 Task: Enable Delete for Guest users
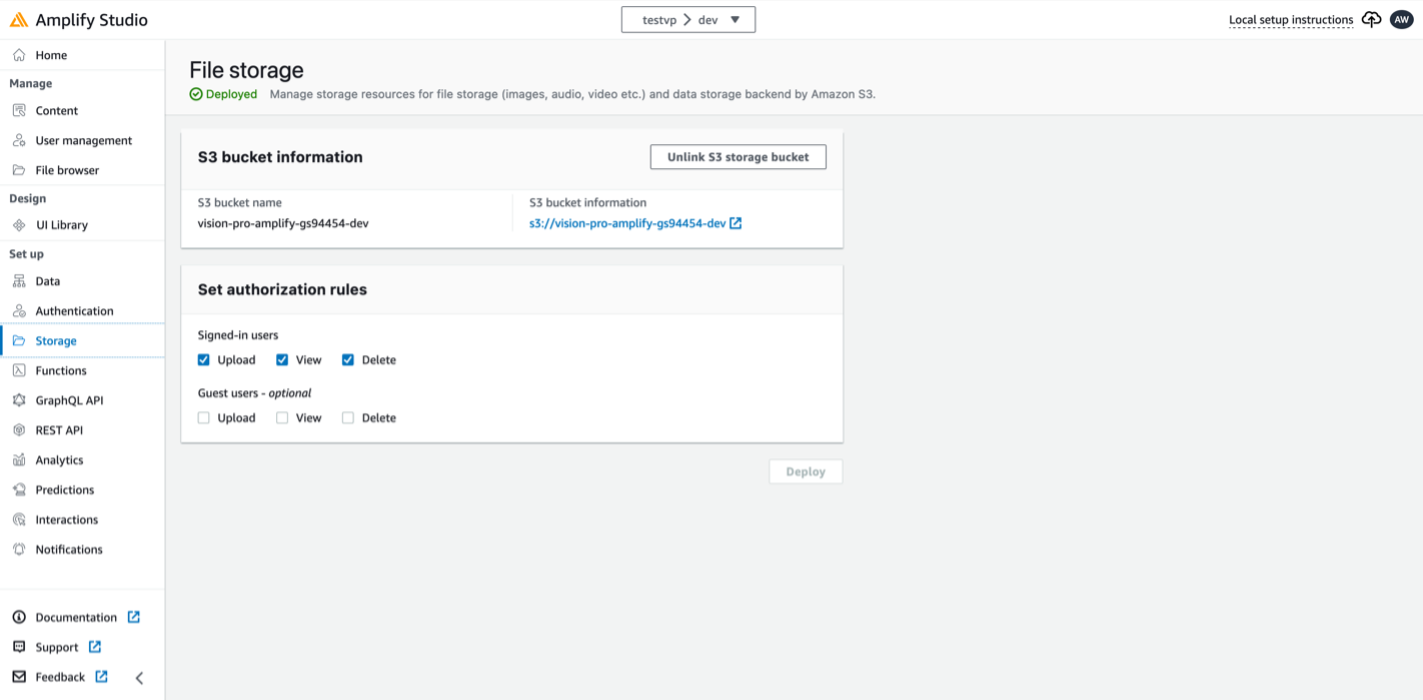point(348,418)
